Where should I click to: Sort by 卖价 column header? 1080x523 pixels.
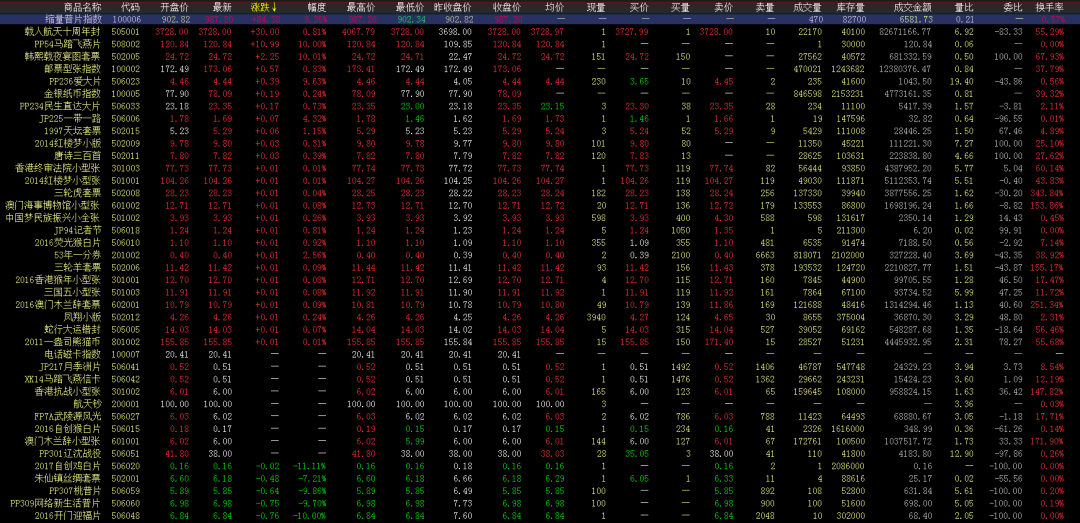point(723,8)
